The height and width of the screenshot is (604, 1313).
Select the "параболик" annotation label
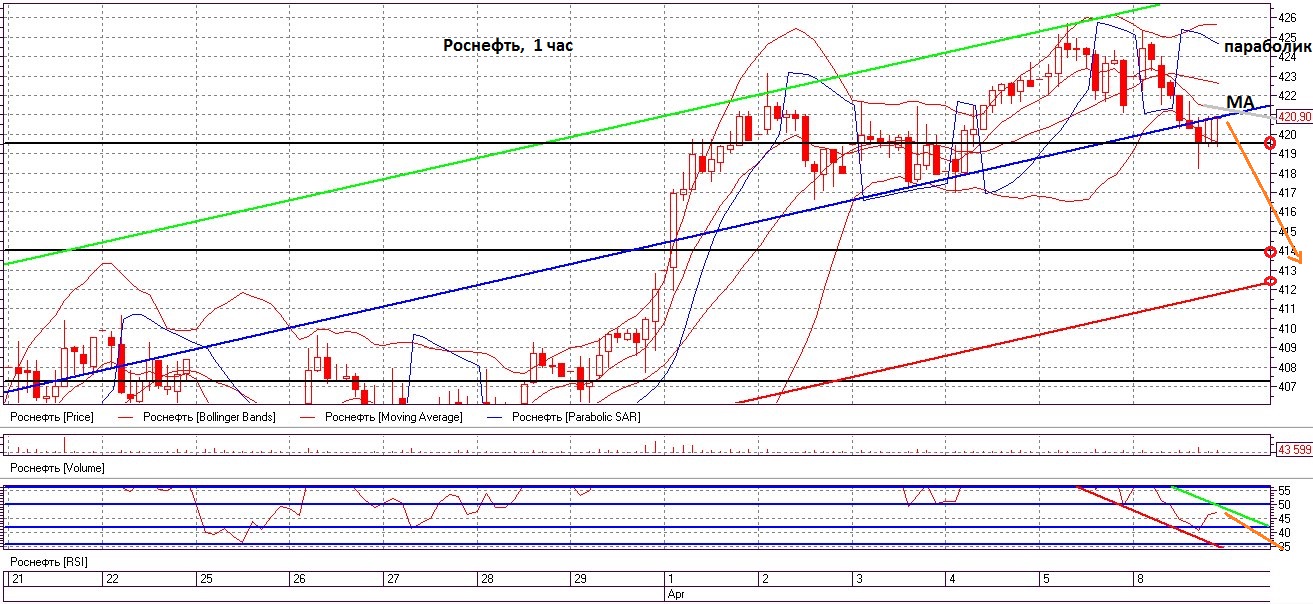click(1267, 48)
